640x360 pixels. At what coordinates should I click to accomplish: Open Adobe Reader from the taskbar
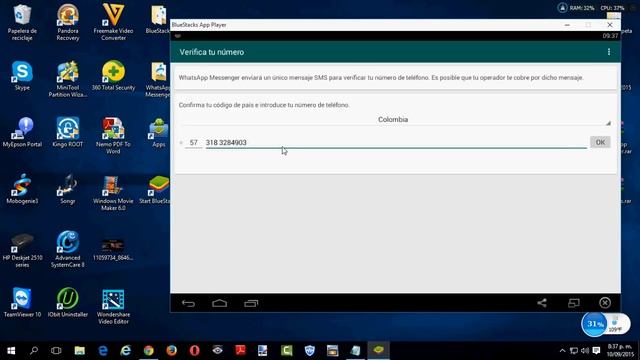pyautogui.click(x=240, y=351)
